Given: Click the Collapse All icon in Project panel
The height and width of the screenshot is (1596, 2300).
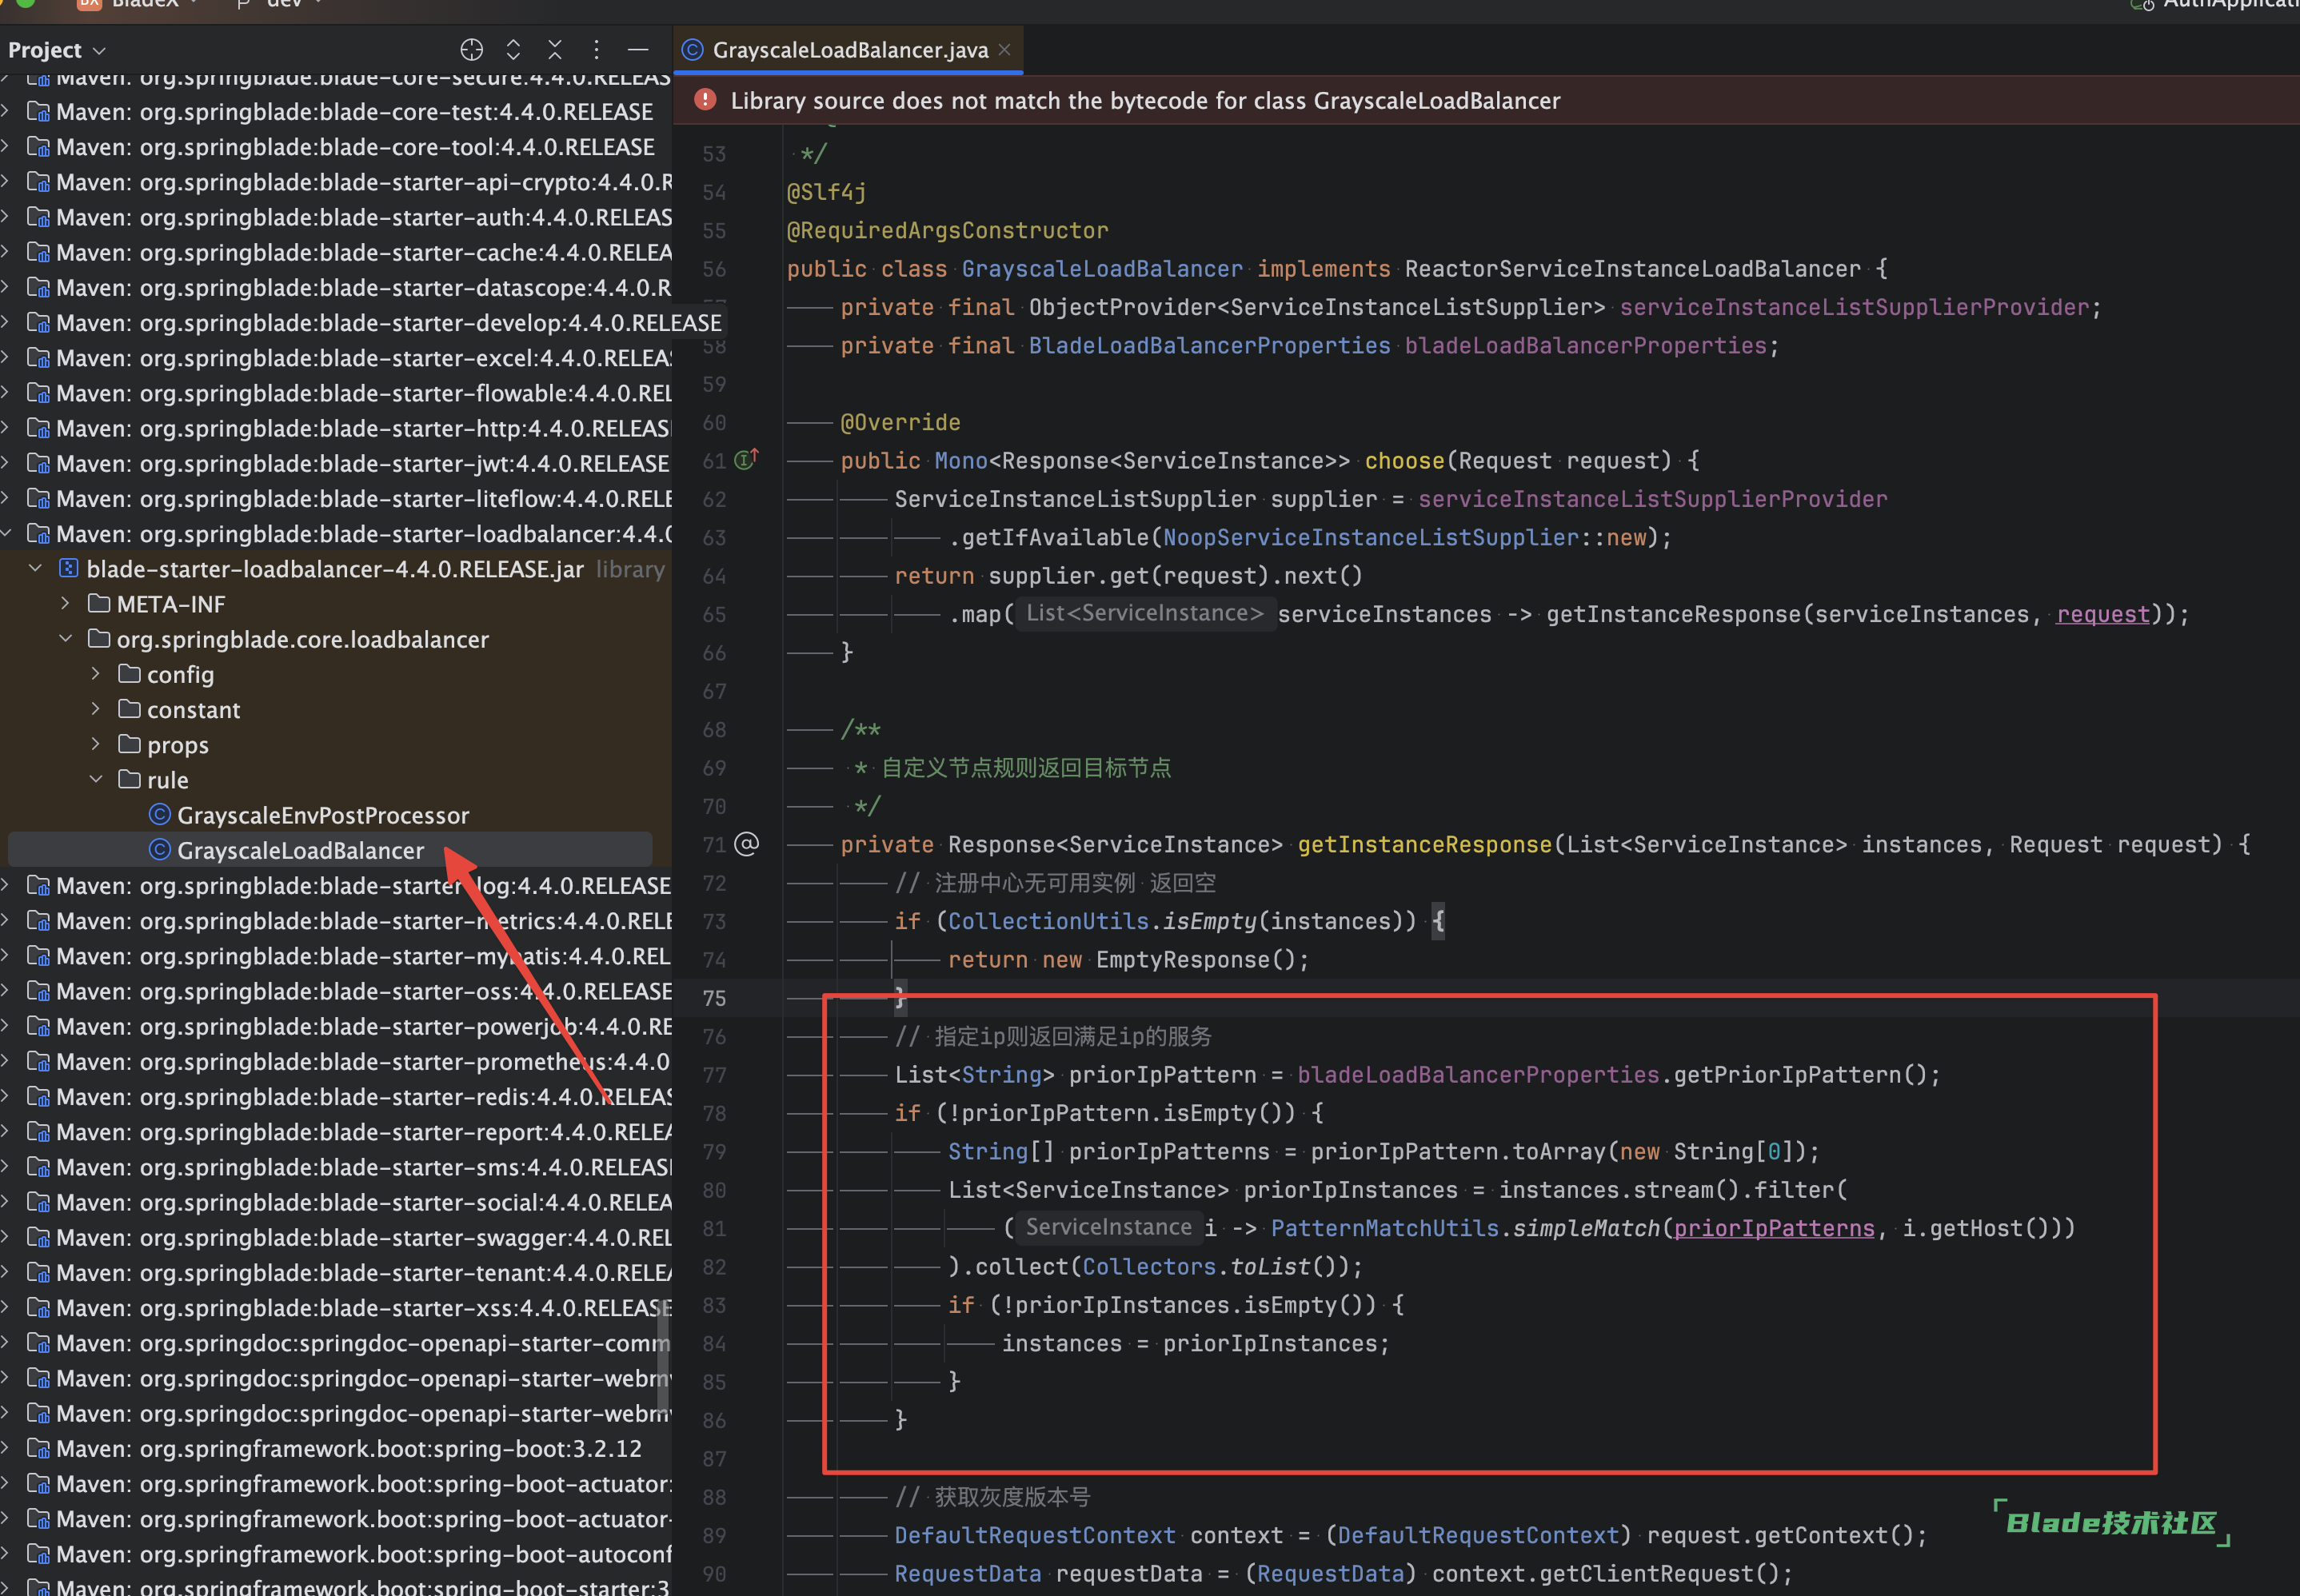Looking at the screenshot, I should click(555, 49).
